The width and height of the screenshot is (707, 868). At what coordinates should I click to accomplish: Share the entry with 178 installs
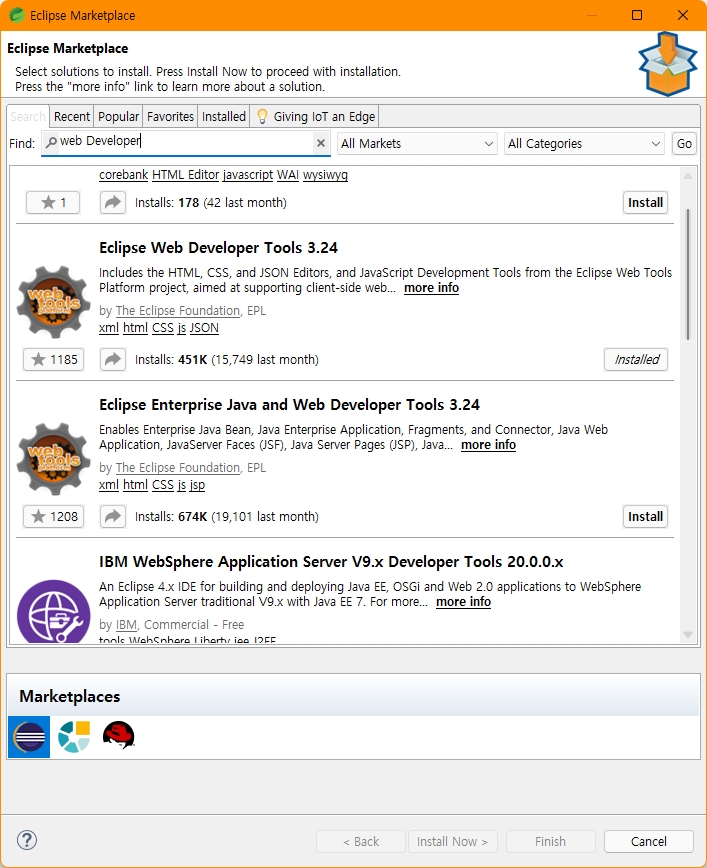tap(113, 203)
